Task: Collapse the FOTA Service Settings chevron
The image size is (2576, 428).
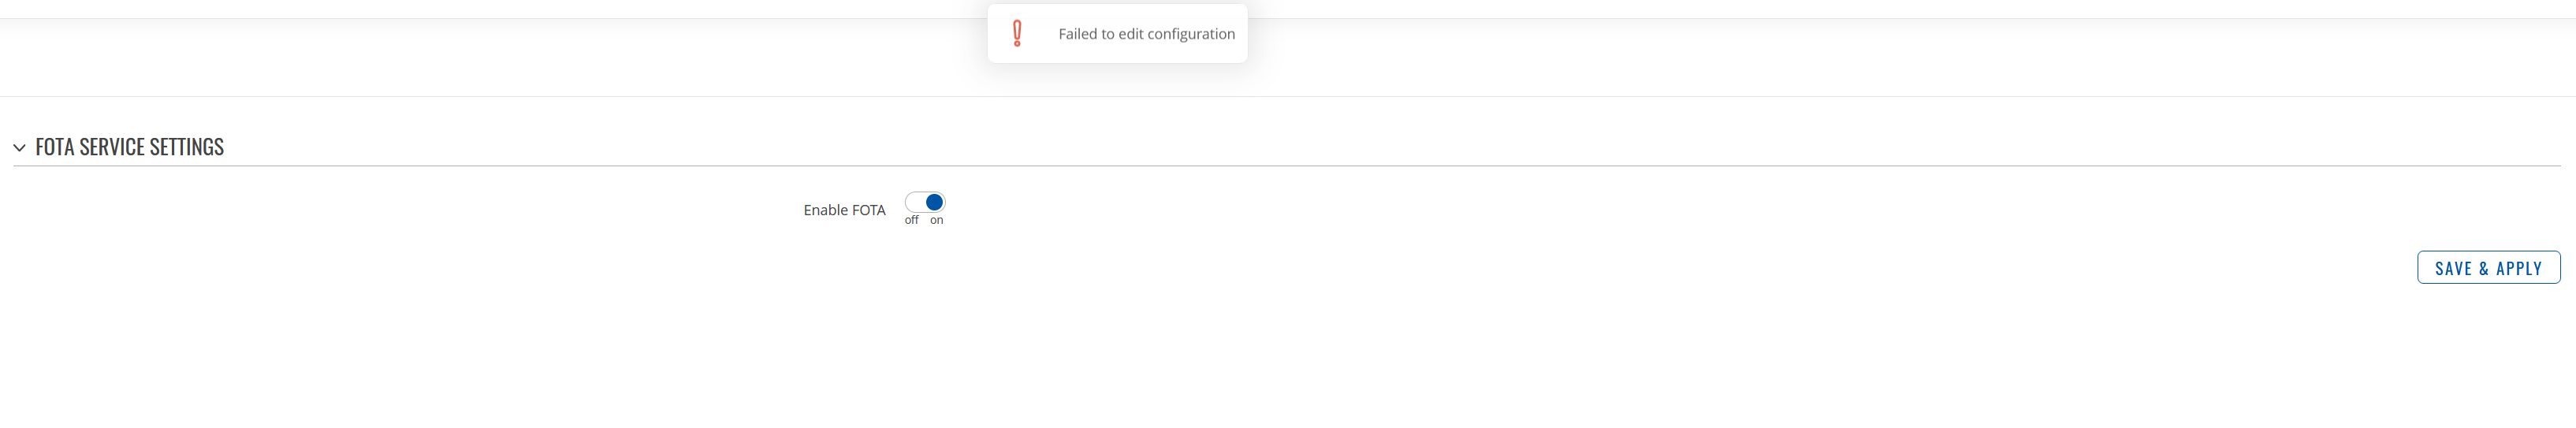Action: 19,148
